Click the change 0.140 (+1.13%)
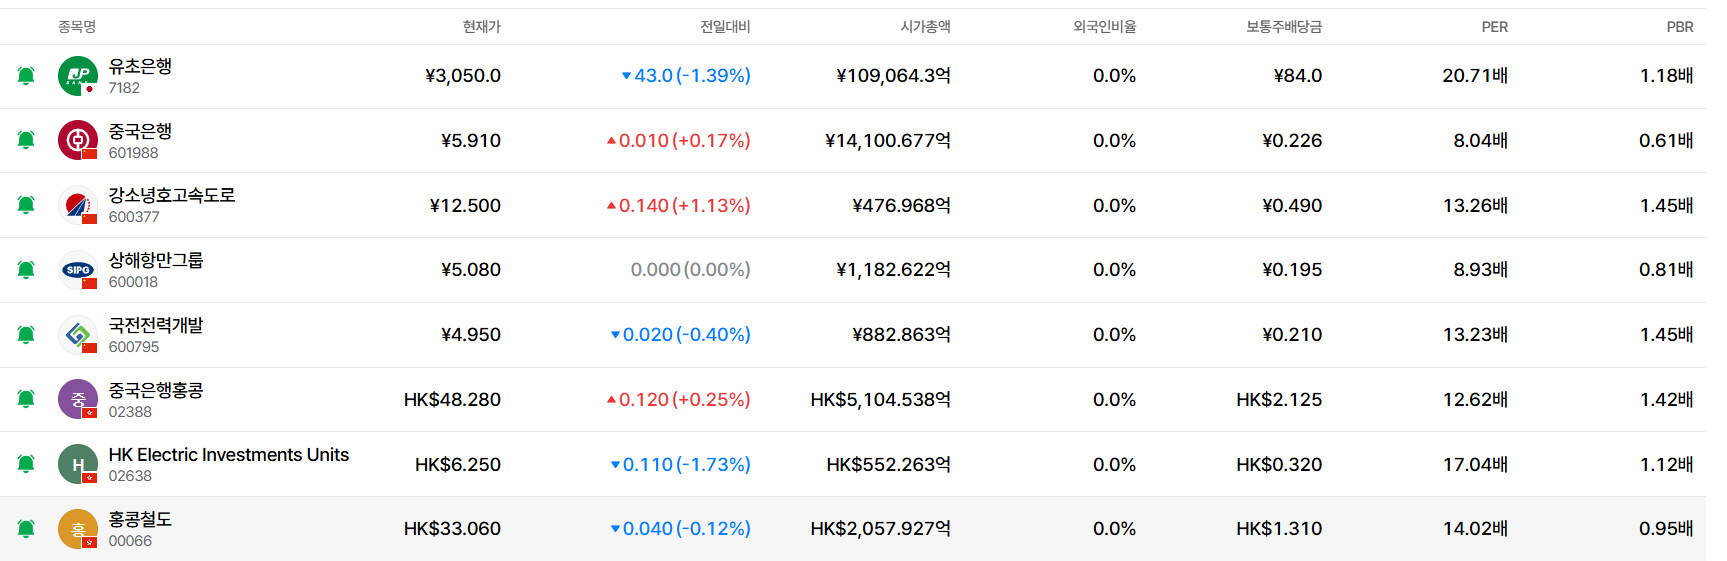 pos(679,205)
